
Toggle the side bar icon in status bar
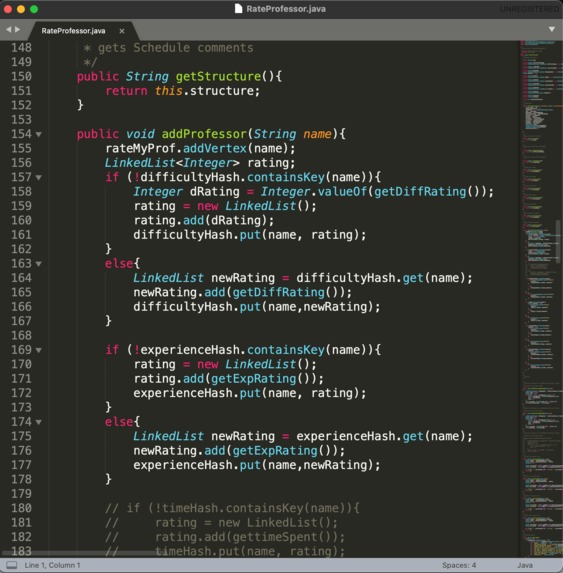[x=12, y=565]
